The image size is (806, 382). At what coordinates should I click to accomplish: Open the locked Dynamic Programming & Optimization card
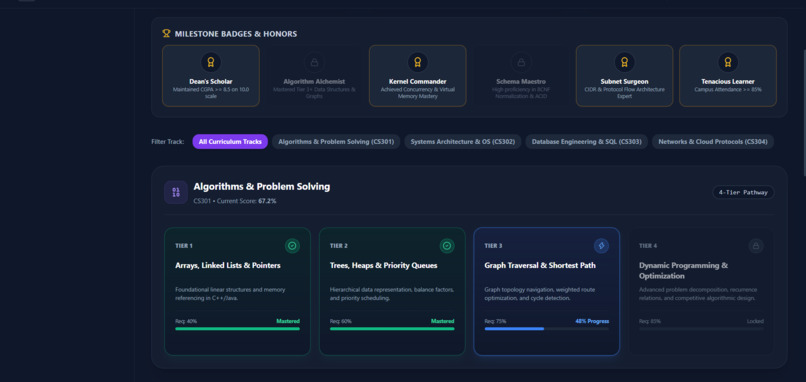point(701,292)
